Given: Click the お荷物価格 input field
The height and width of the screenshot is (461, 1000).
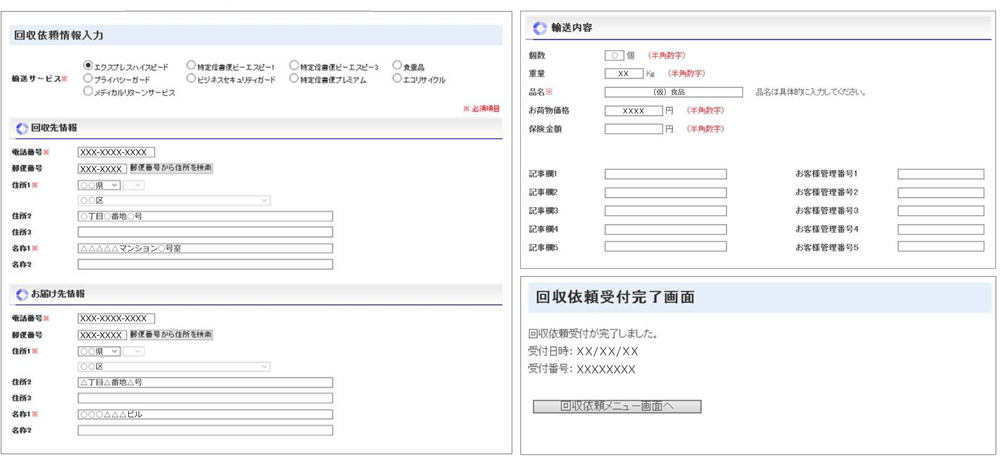Looking at the screenshot, I should [634, 110].
